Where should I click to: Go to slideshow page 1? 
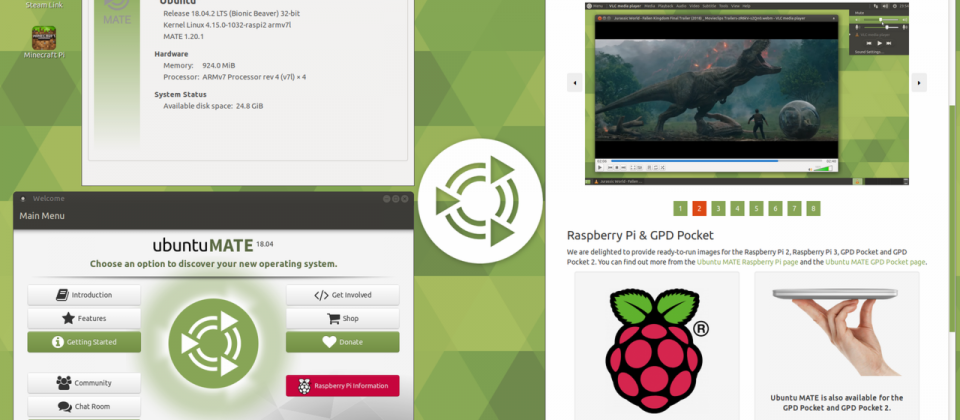point(680,208)
